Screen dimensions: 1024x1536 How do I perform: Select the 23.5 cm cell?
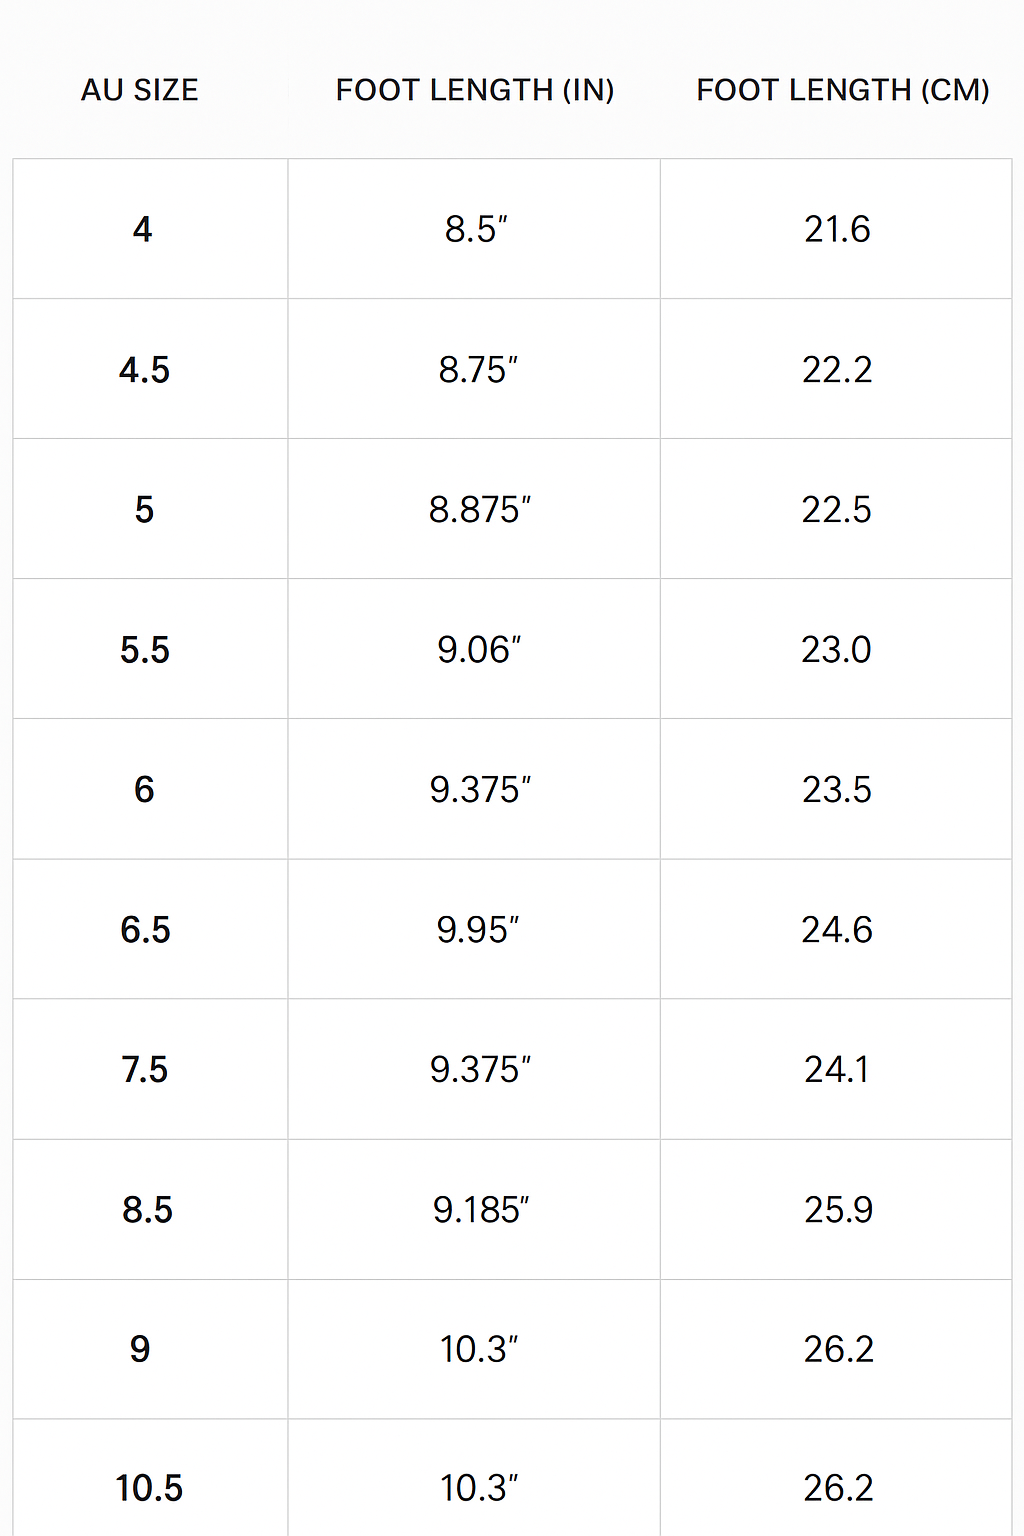[x=836, y=790]
